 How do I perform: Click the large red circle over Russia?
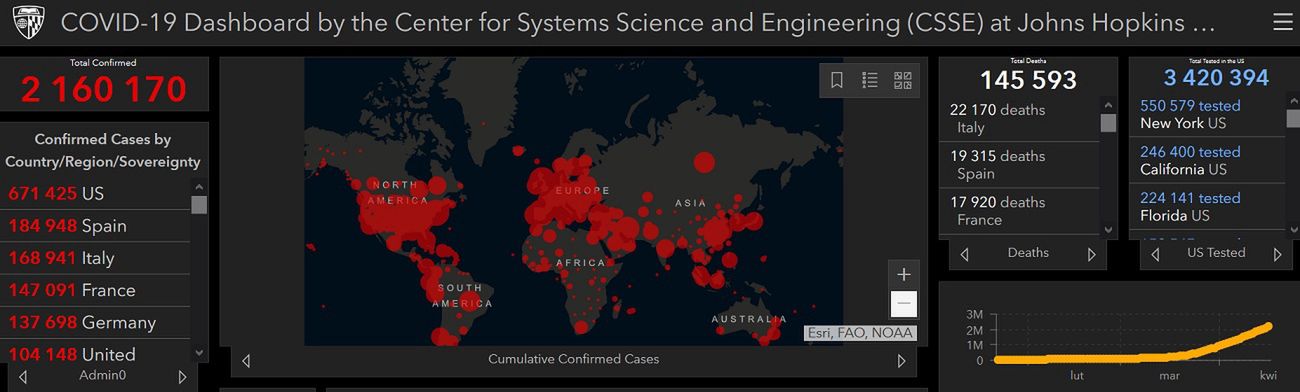(x=704, y=162)
